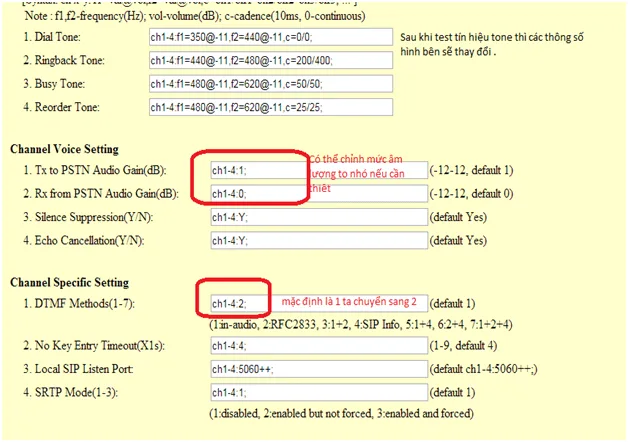Click the Local SIP Listen Port field
Image resolution: width=628 pixels, height=442 pixels.
[319, 369]
